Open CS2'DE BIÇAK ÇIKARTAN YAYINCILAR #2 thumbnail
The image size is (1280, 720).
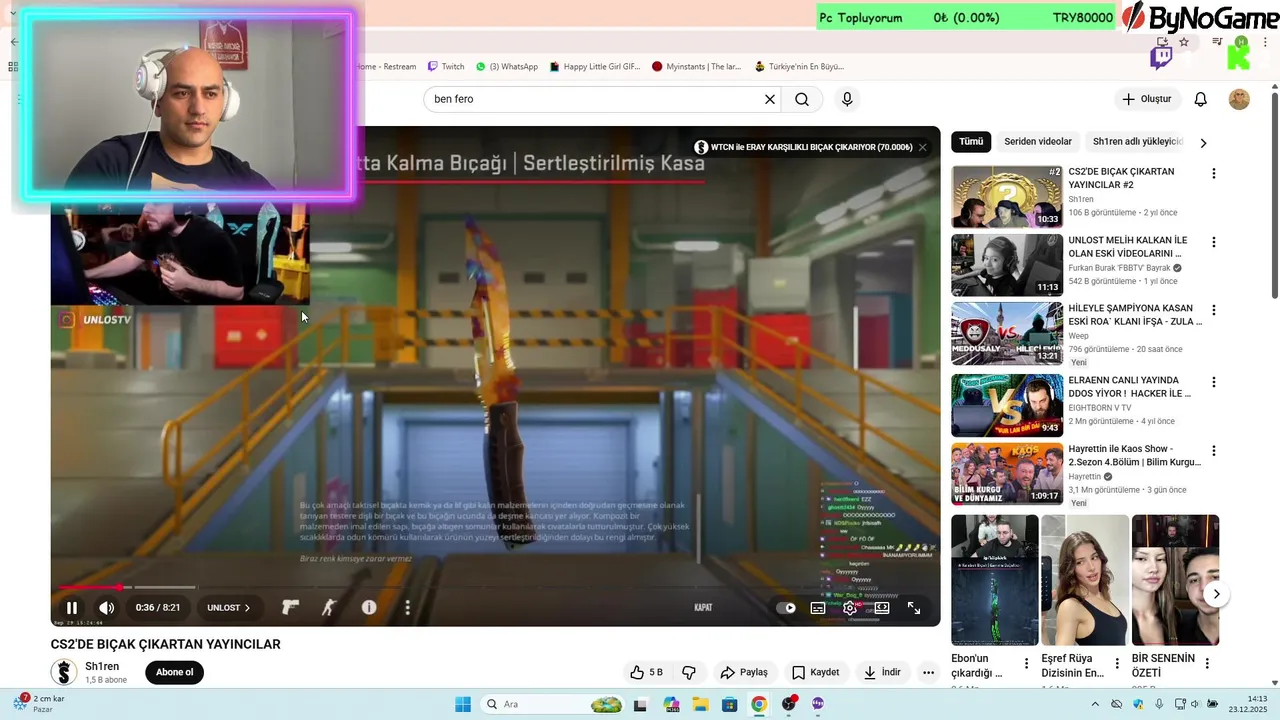click(1007, 197)
